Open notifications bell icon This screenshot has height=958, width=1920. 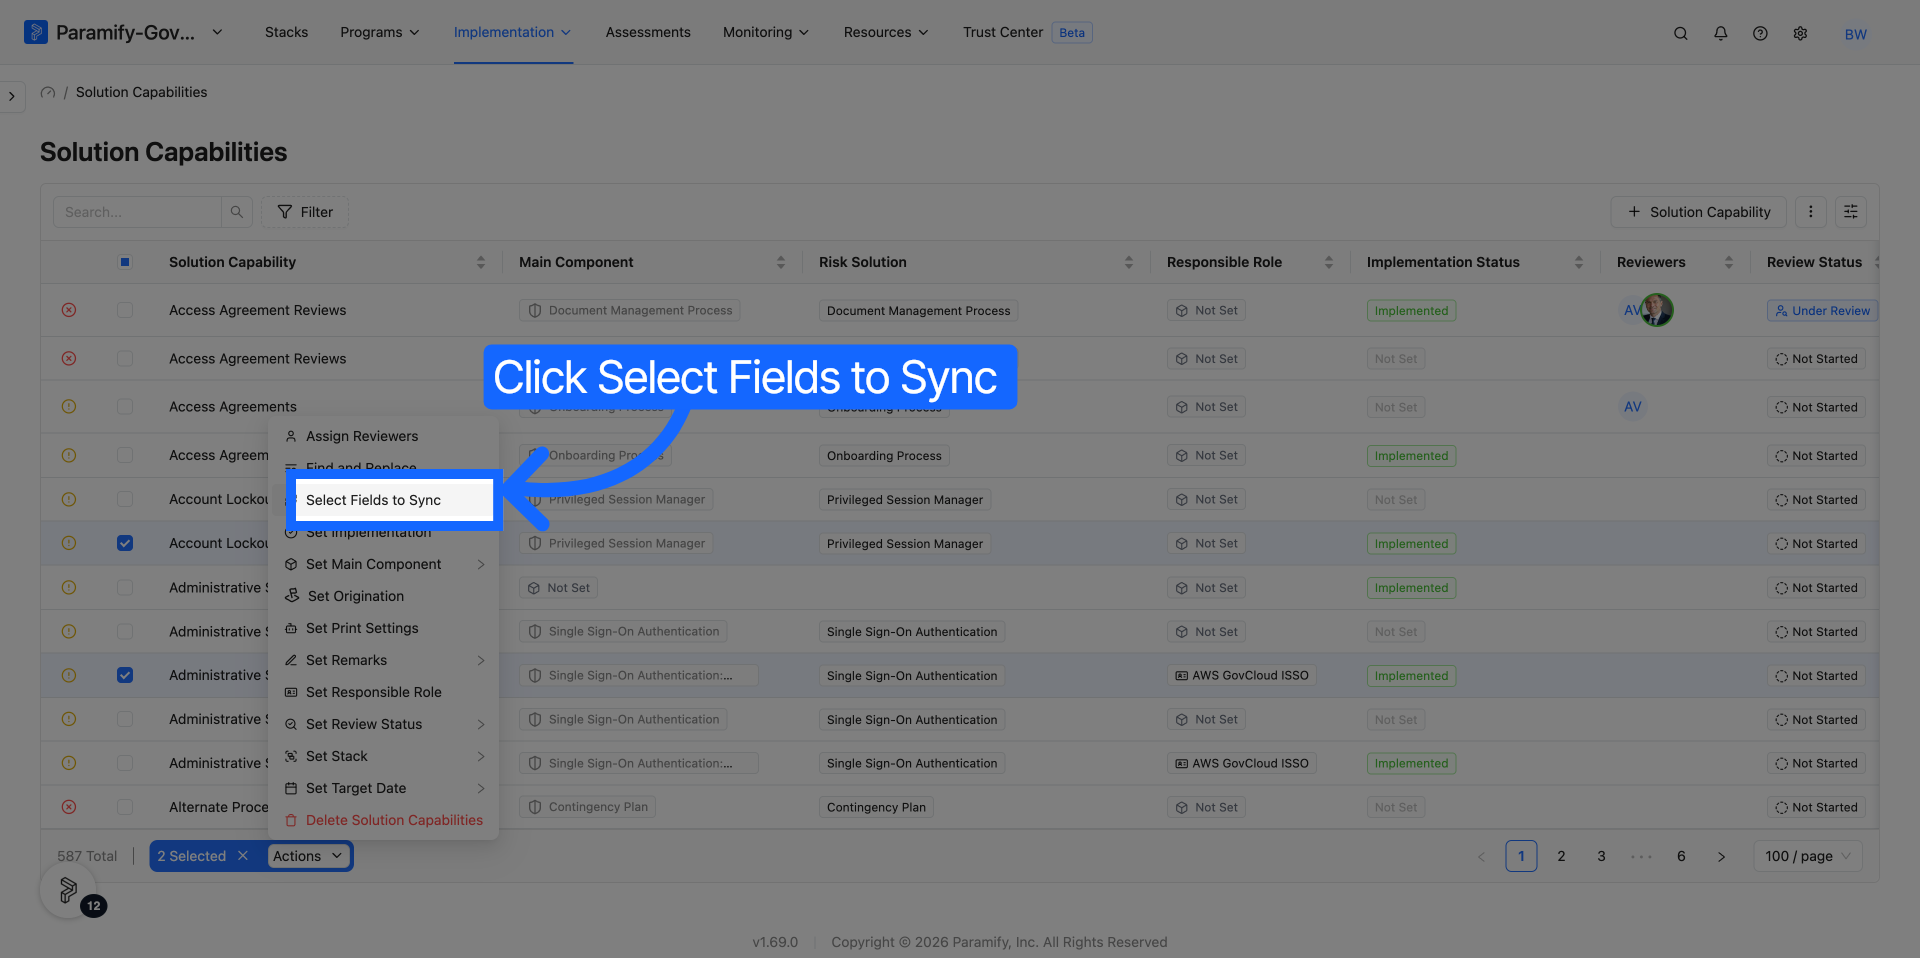pos(1721,33)
